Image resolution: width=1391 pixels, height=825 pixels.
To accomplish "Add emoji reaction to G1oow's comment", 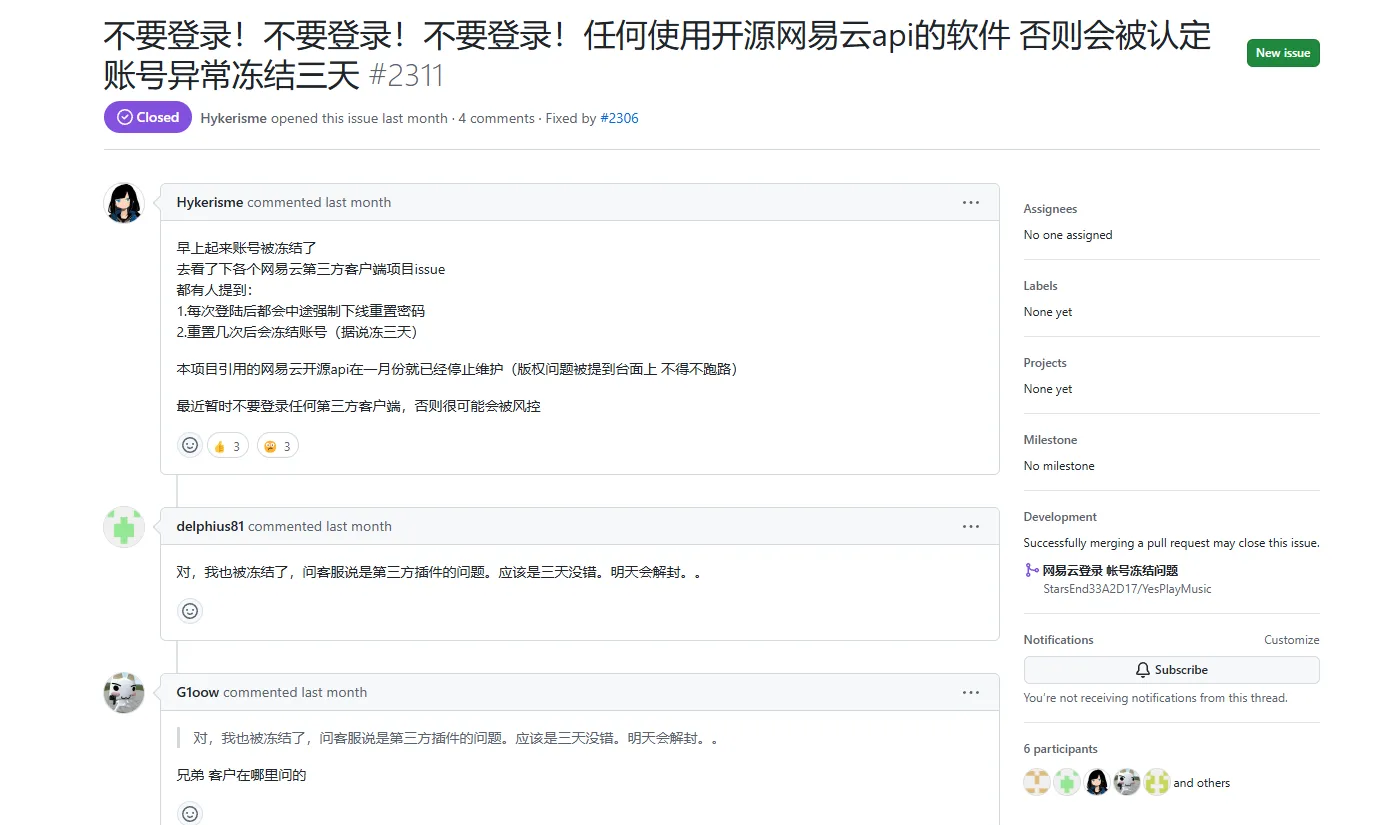I will point(190,814).
